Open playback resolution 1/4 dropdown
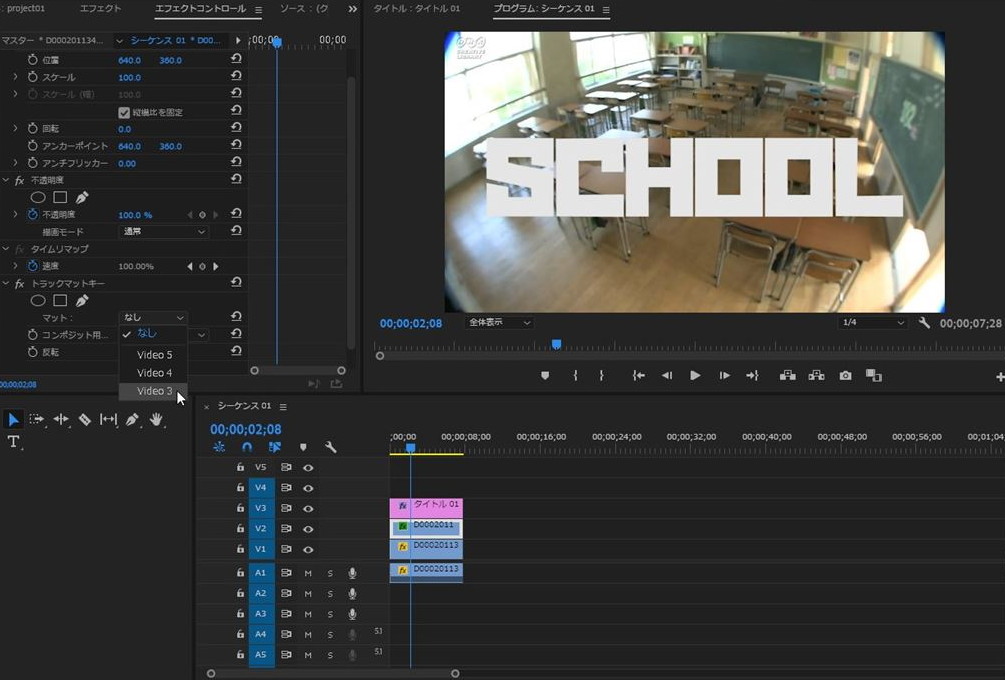 click(872, 323)
